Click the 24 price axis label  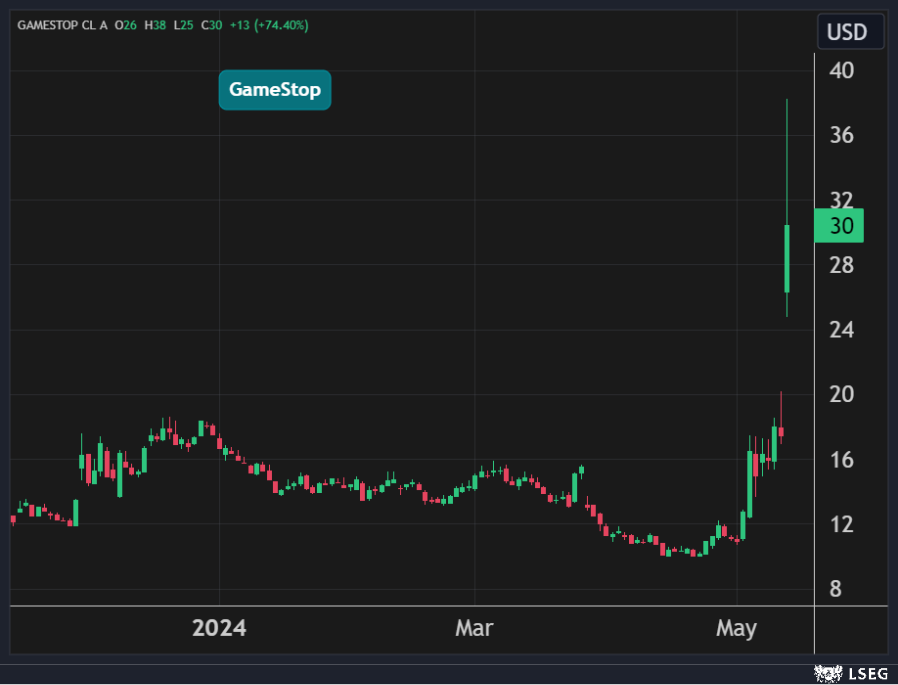click(x=841, y=330)
